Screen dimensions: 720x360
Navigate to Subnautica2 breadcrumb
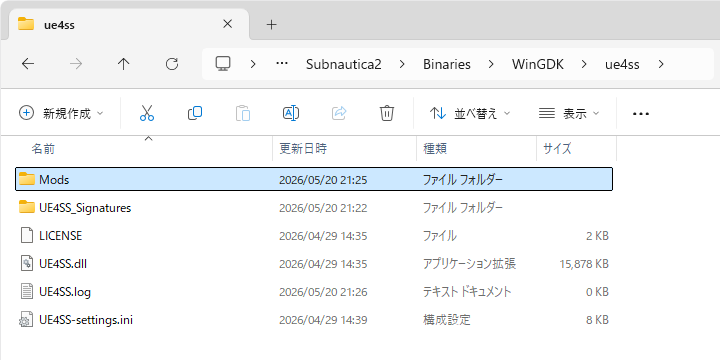343,64
